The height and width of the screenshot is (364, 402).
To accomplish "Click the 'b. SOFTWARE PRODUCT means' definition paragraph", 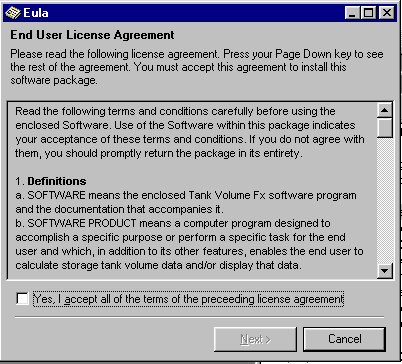I will (189, 244).
